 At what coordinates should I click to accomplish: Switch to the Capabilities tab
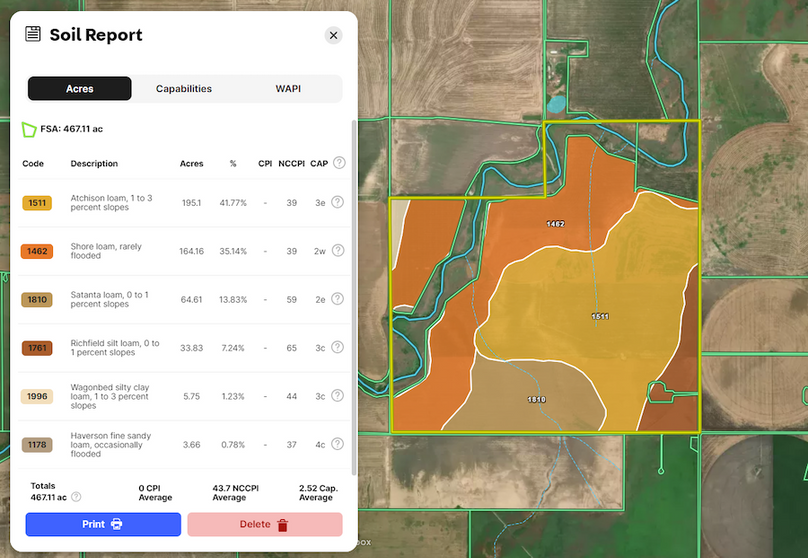click(184, 89)
